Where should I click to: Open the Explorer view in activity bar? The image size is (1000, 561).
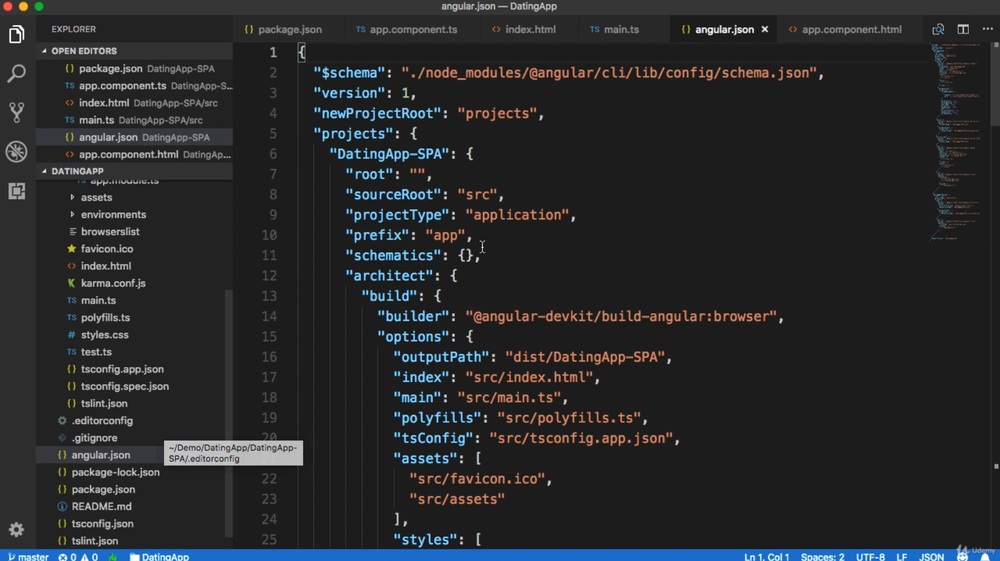17,34
